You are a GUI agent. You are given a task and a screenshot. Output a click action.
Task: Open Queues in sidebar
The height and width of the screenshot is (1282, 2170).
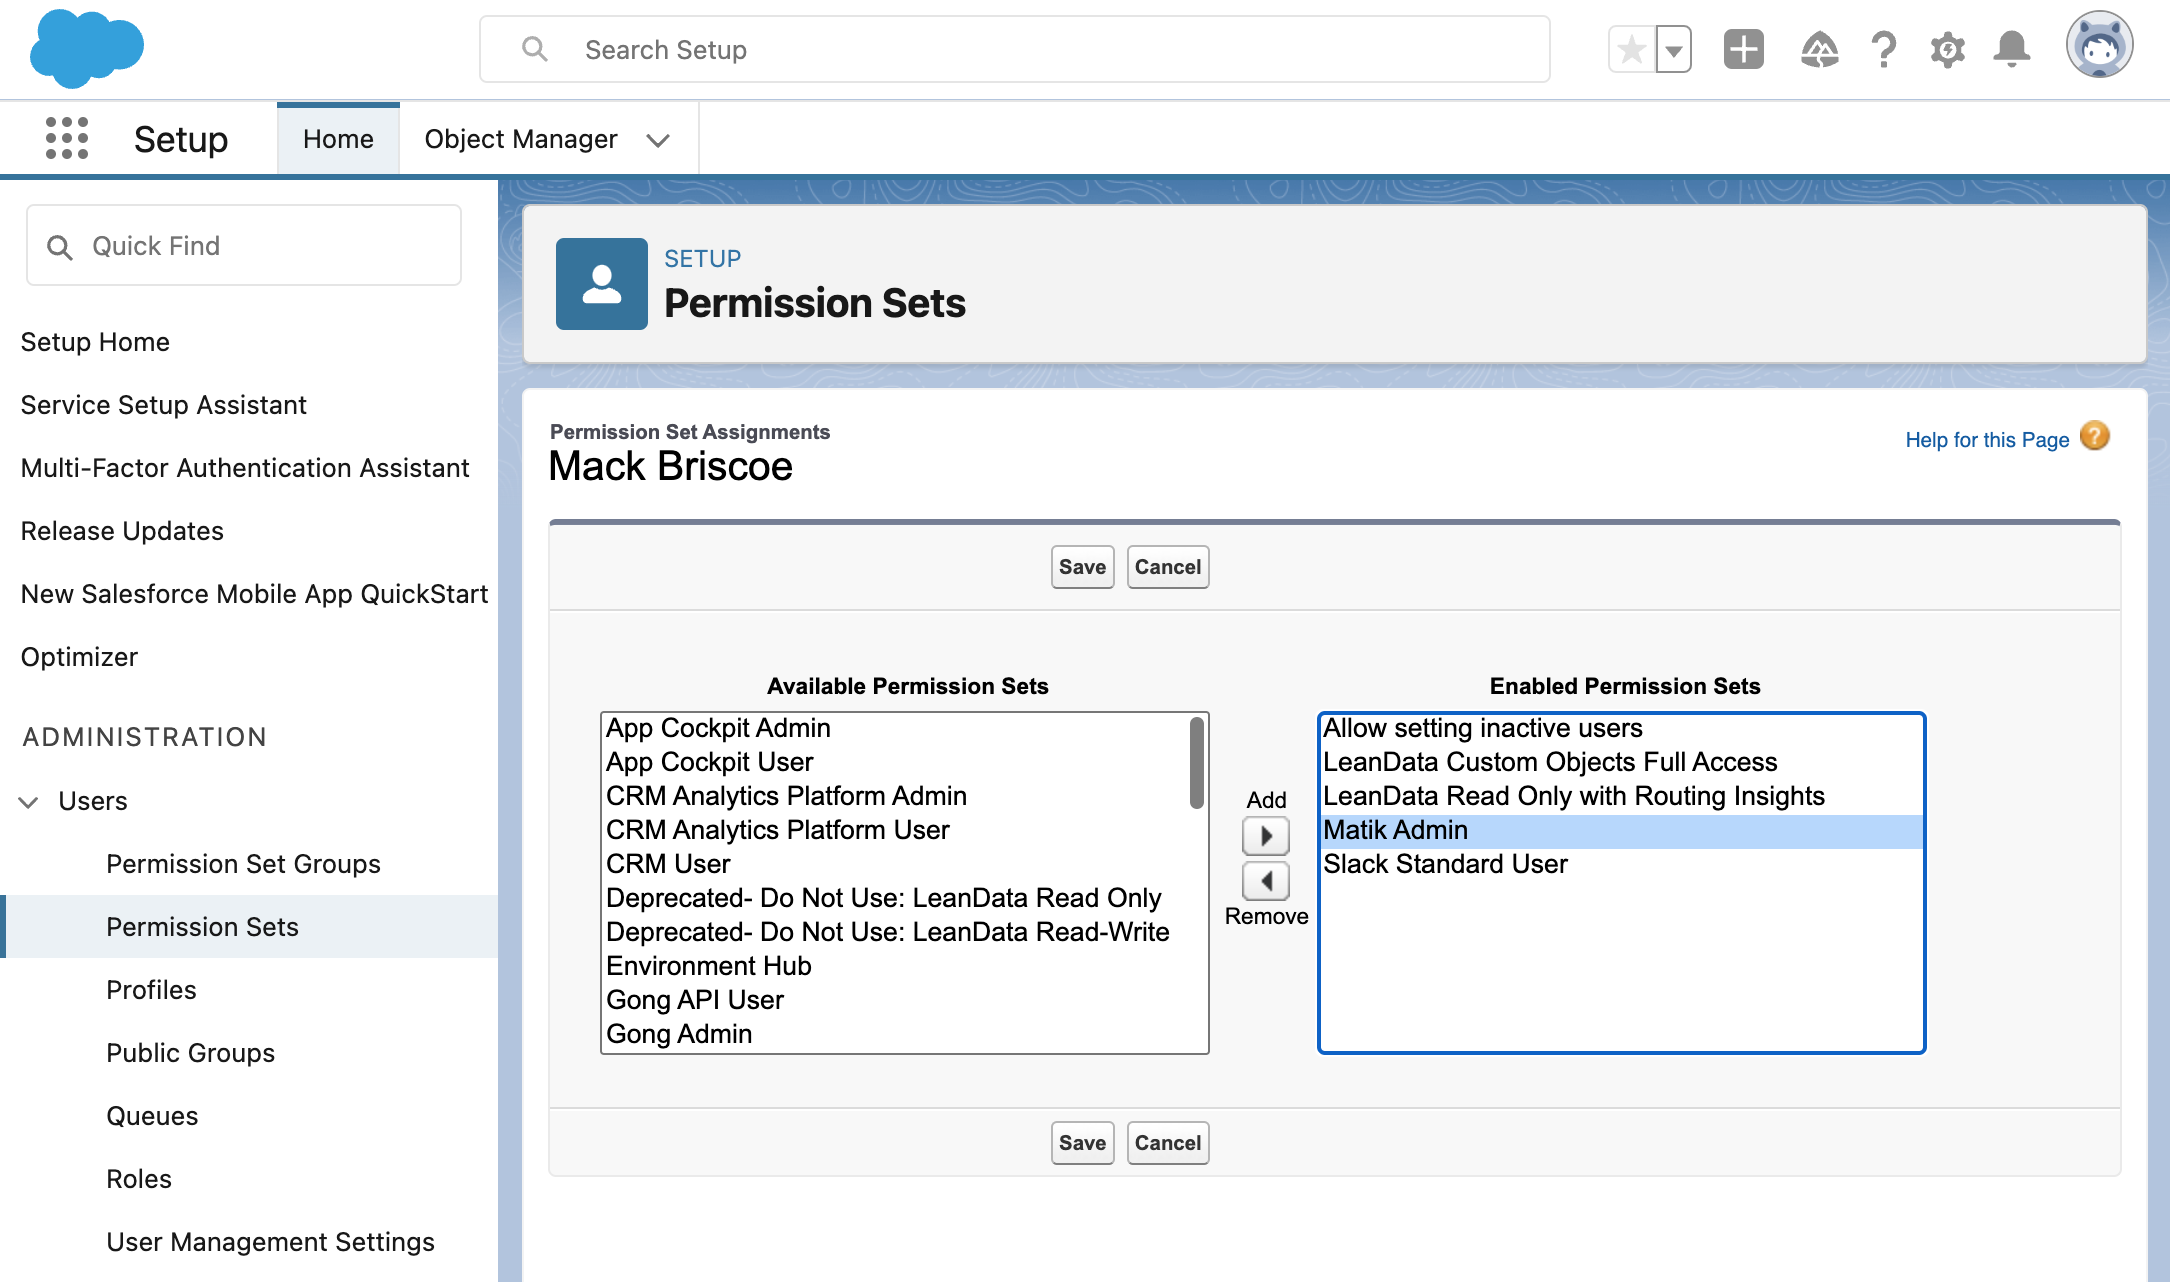152,1116
